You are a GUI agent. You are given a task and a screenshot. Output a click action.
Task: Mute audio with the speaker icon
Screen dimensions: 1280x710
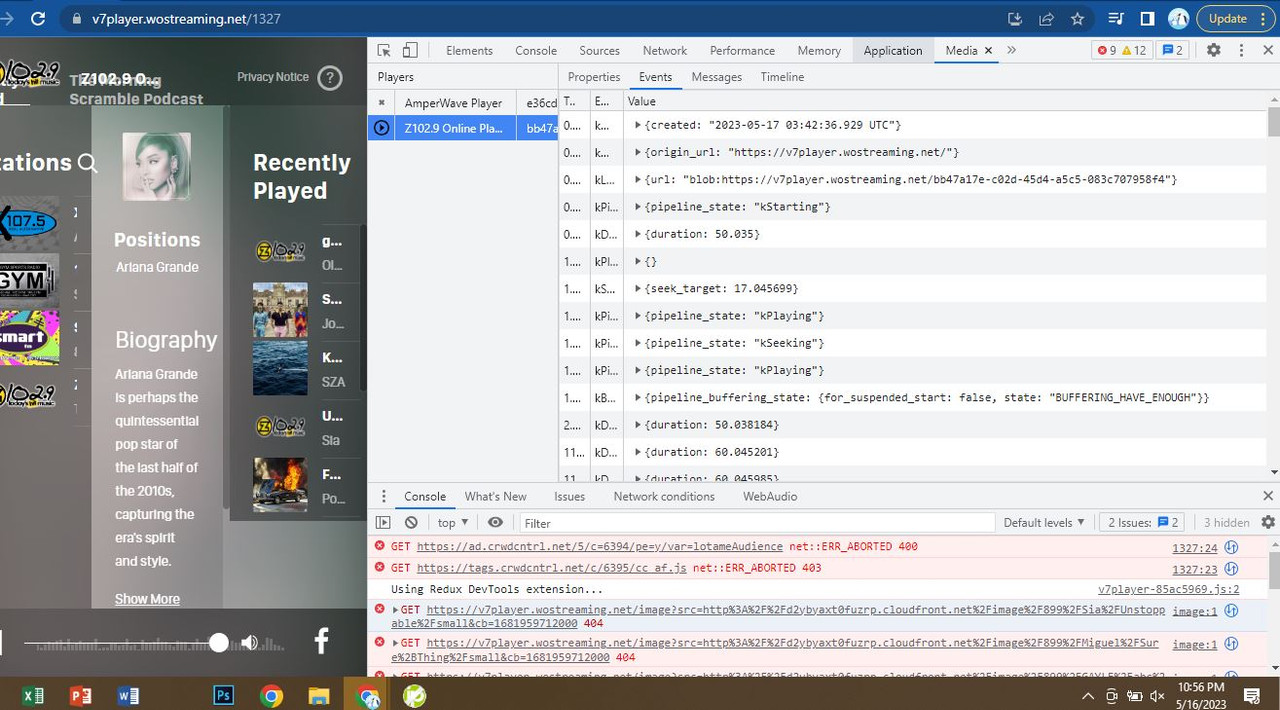click(250, 643)
